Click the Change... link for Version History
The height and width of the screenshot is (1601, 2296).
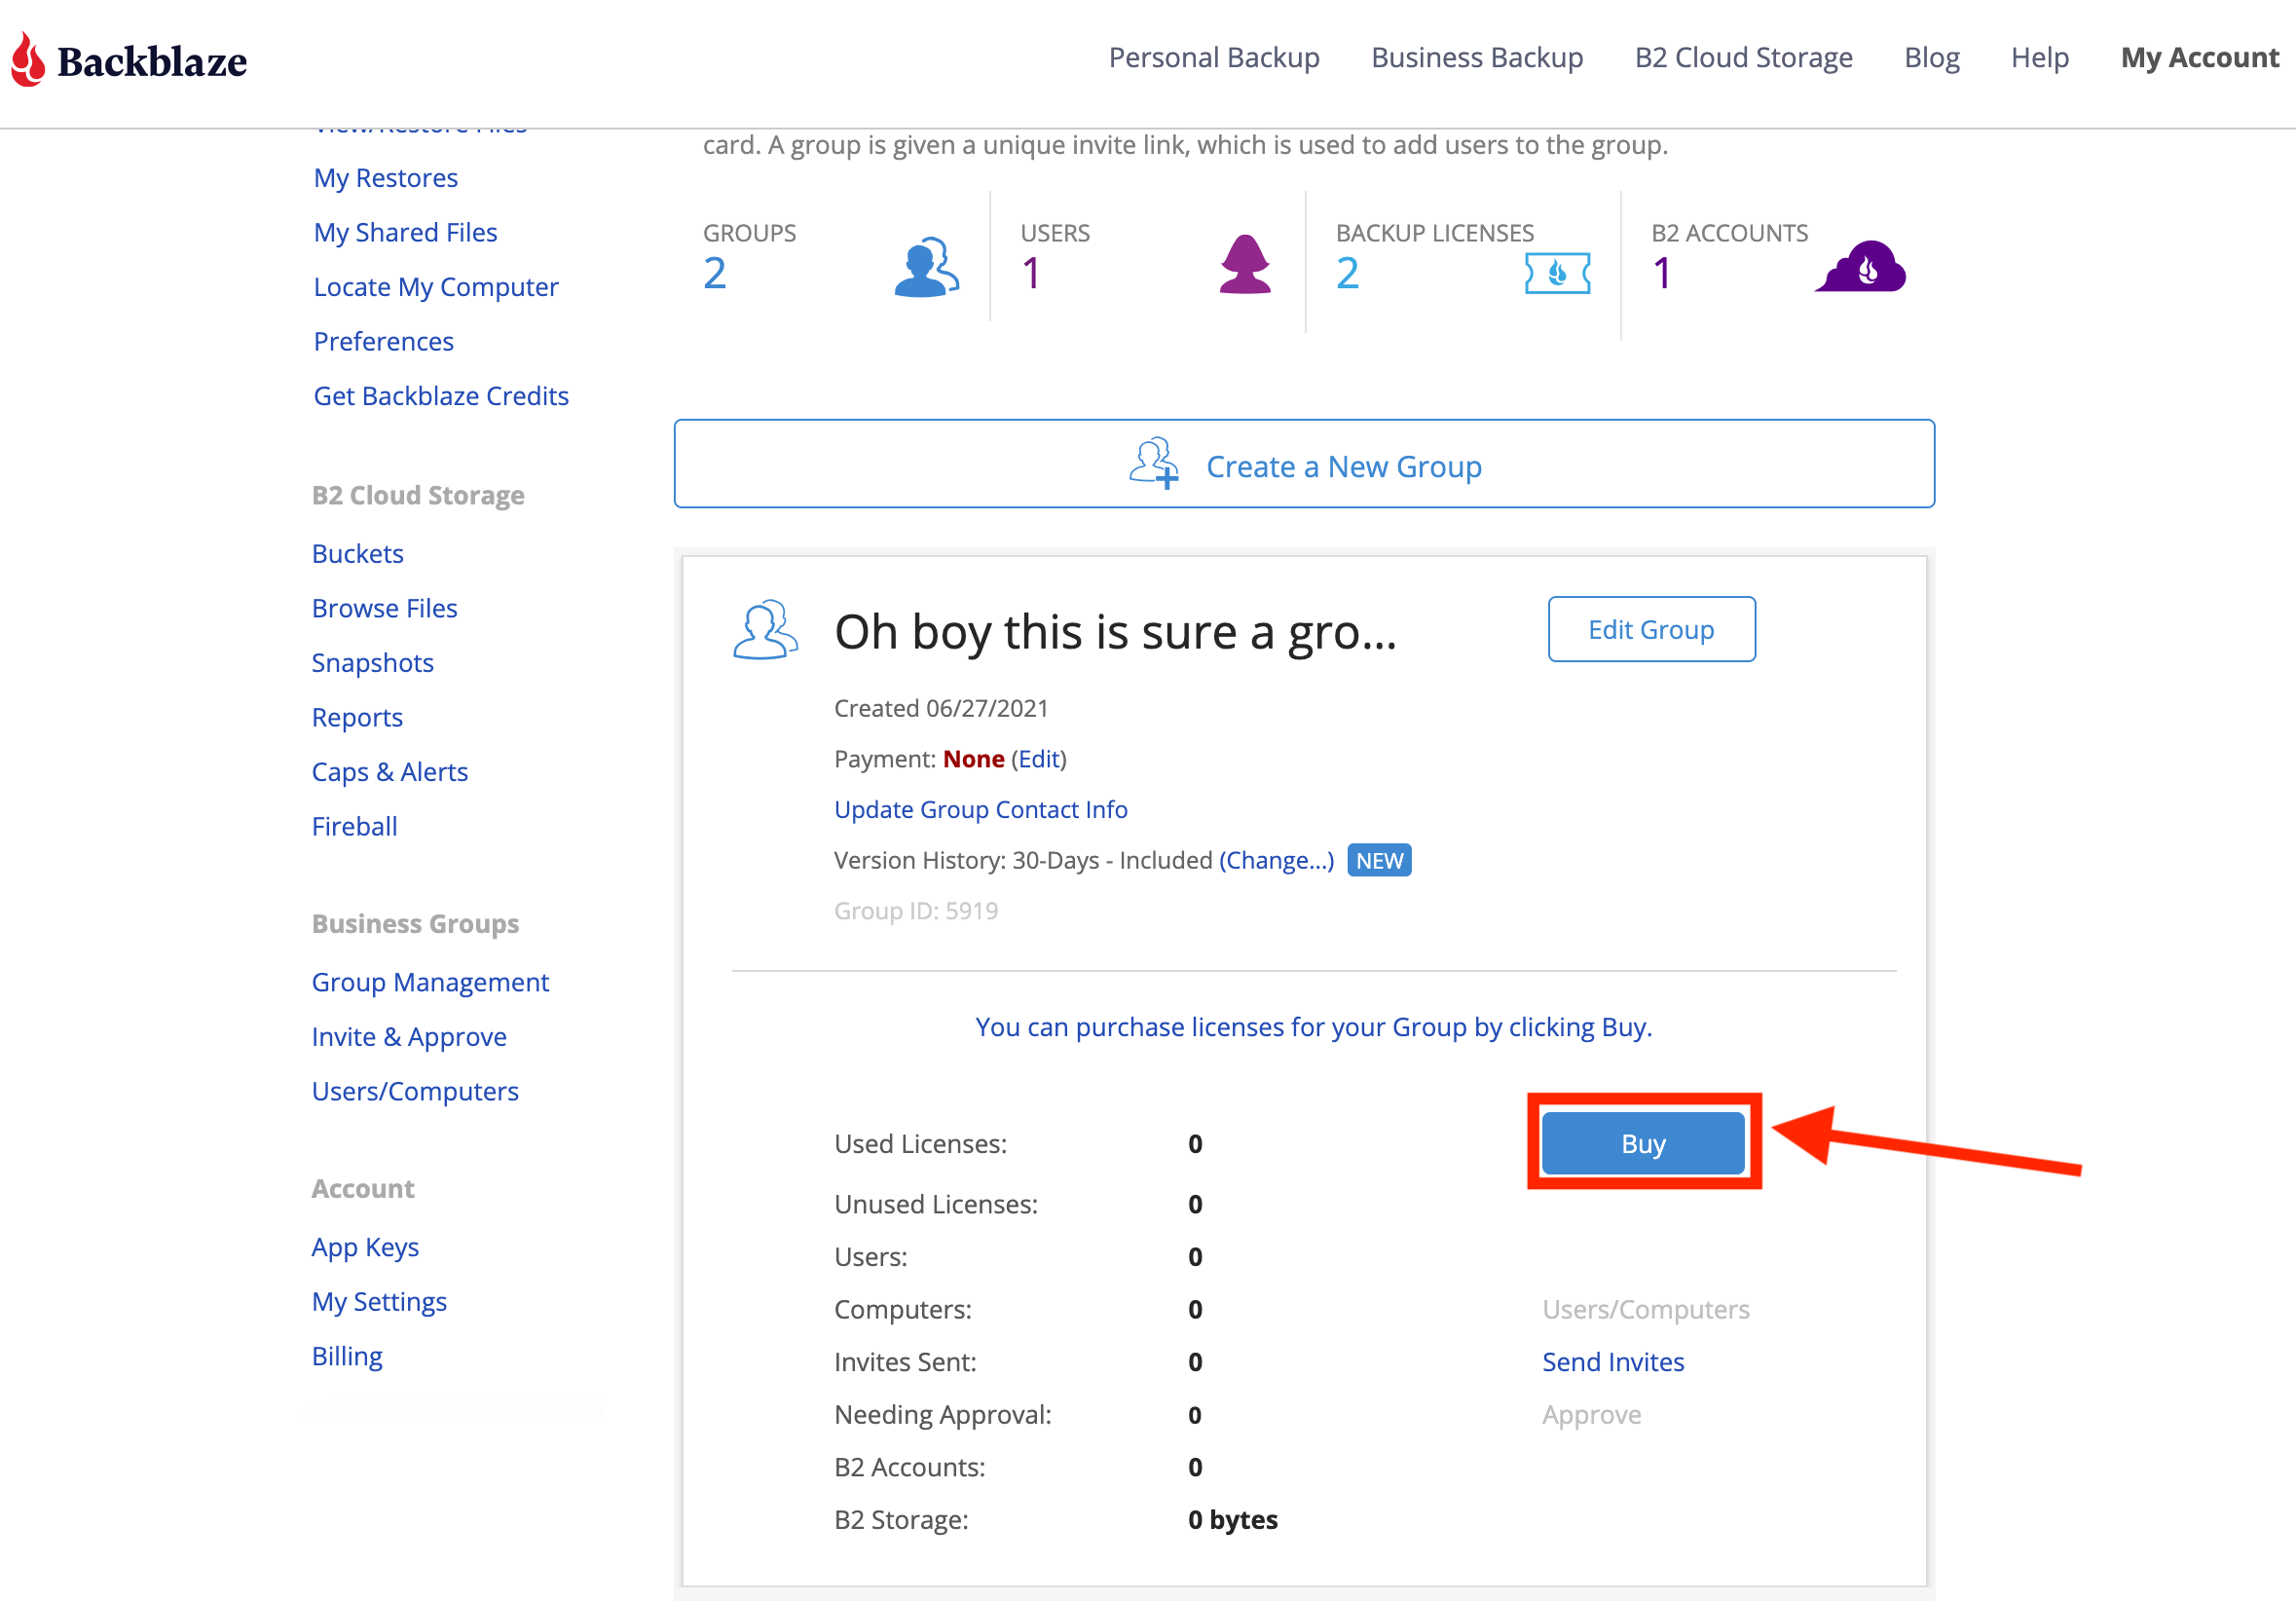point(1277,860)
